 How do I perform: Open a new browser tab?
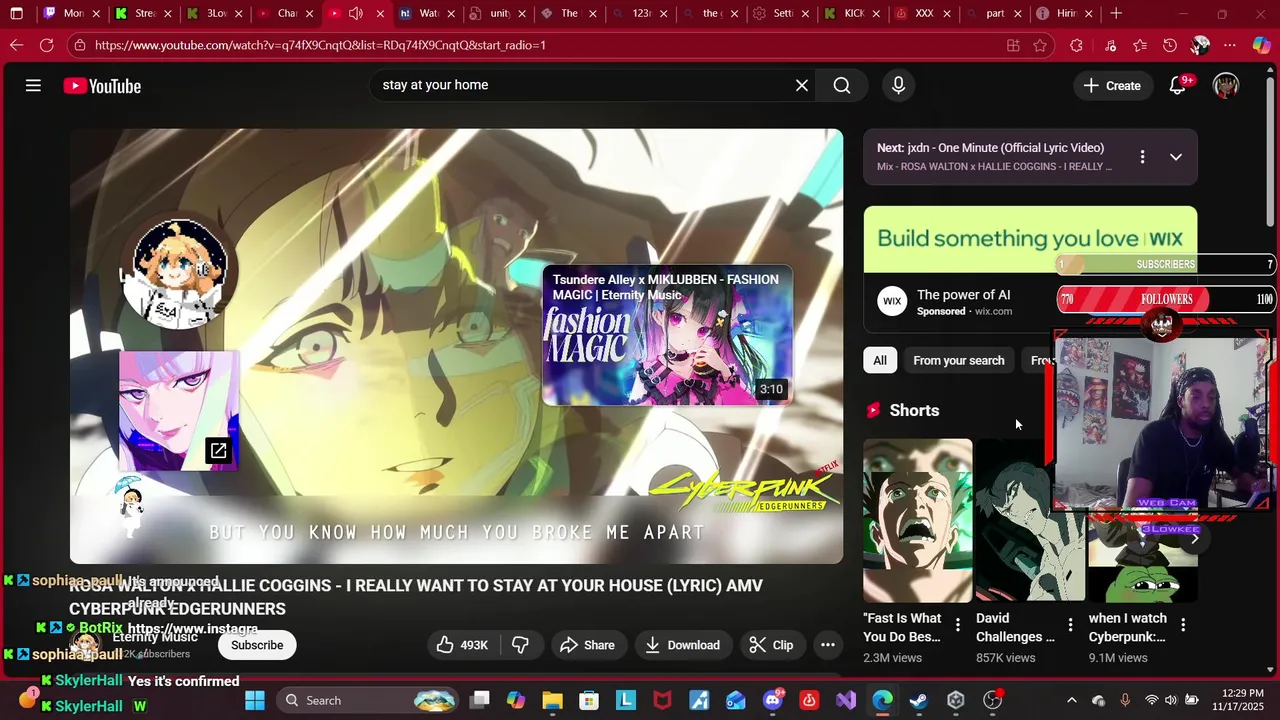coord(1116,14)
